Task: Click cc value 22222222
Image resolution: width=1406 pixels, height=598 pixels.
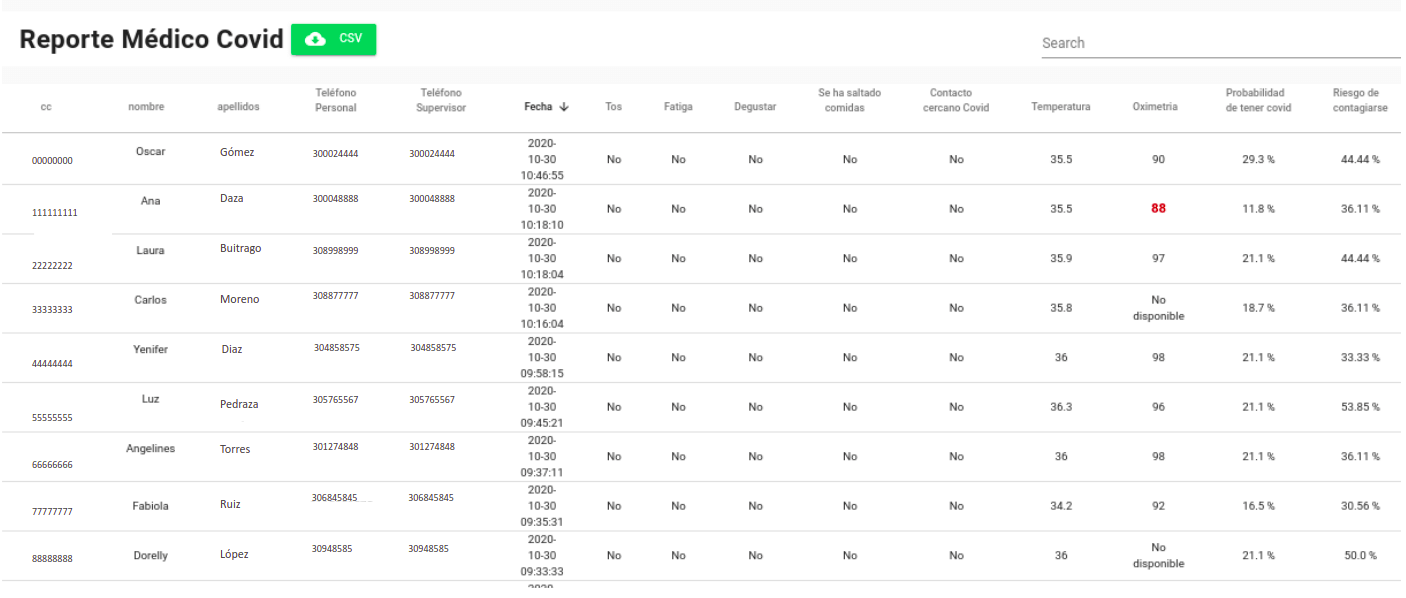Action: 52,266
